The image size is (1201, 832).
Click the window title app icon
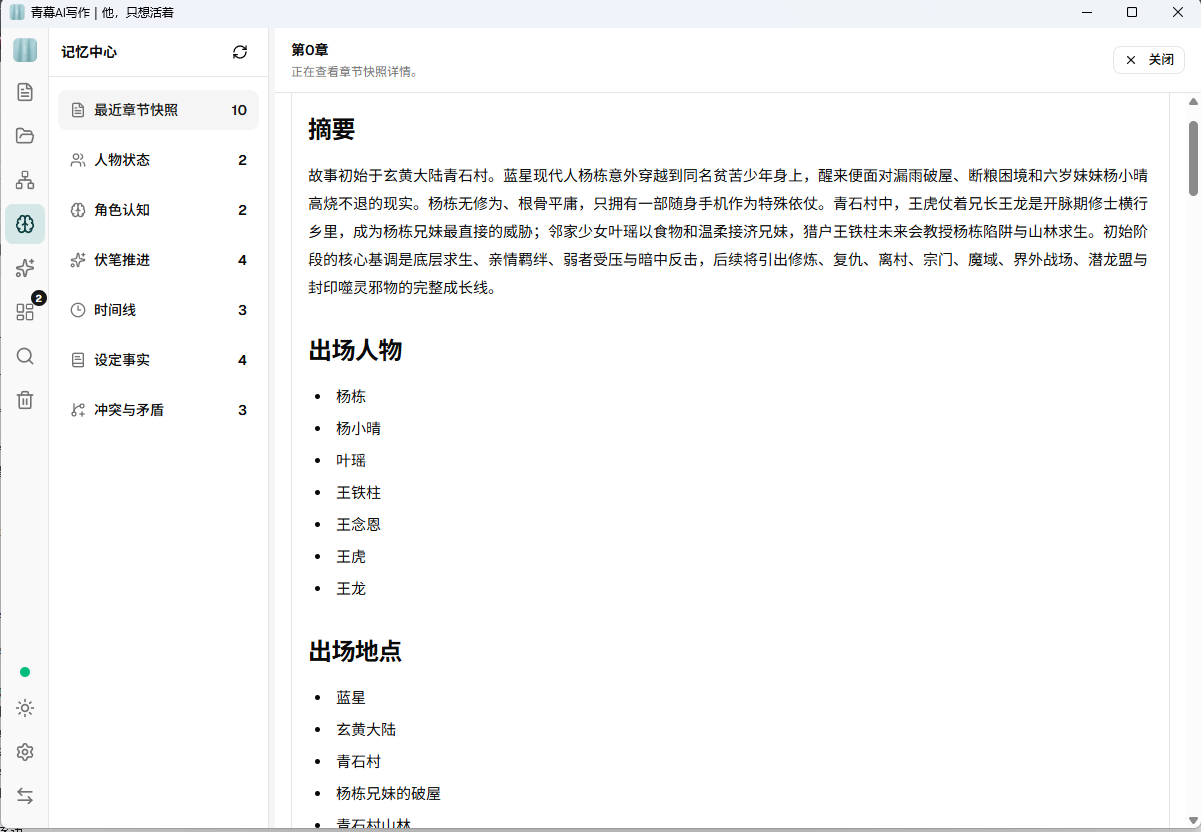(17, 12)
